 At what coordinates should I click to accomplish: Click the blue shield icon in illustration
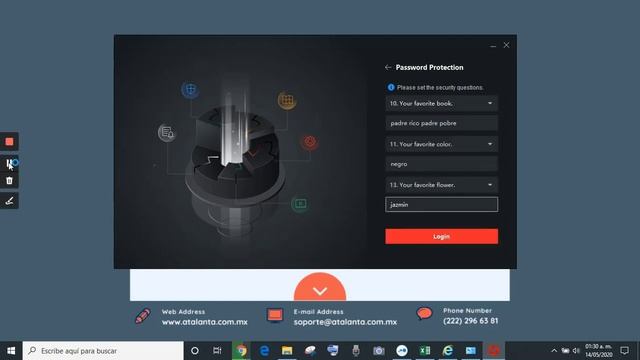pos(190,89)
